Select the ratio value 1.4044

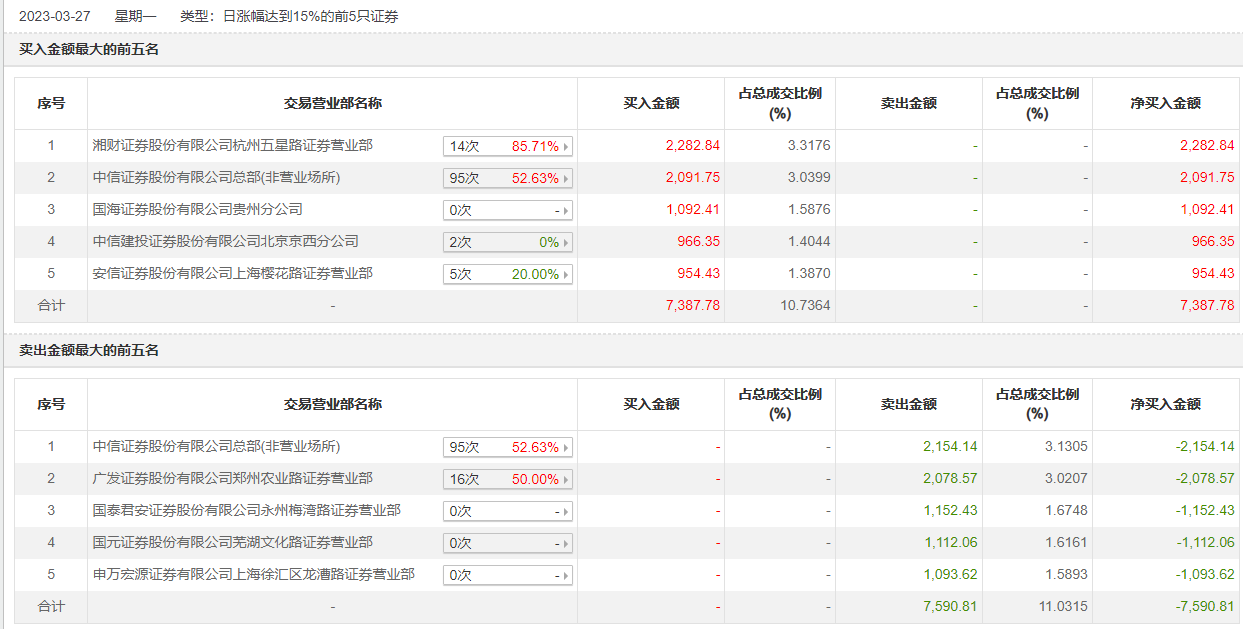809,241
